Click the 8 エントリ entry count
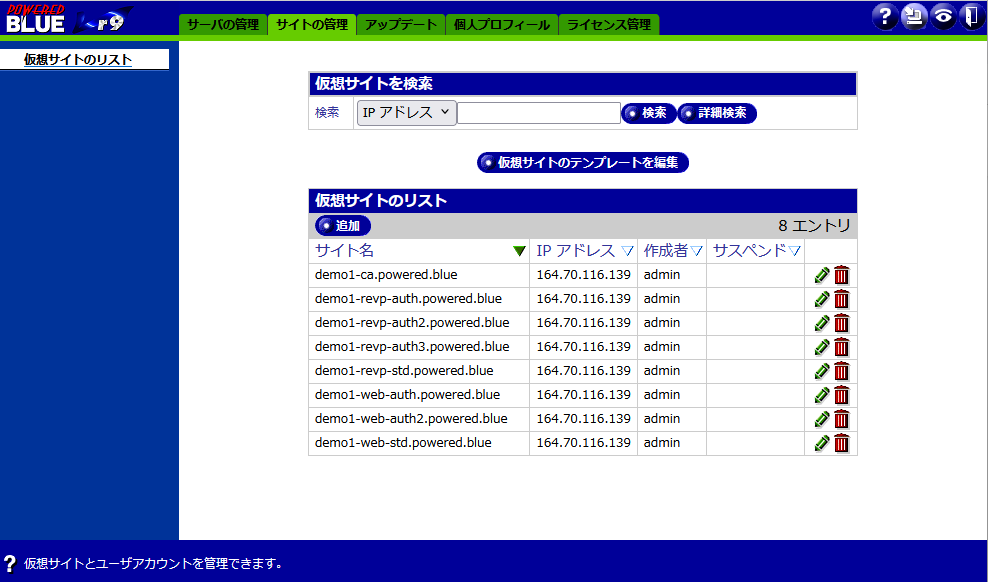This screenshot has width=988, height=582. coord(815,225)
